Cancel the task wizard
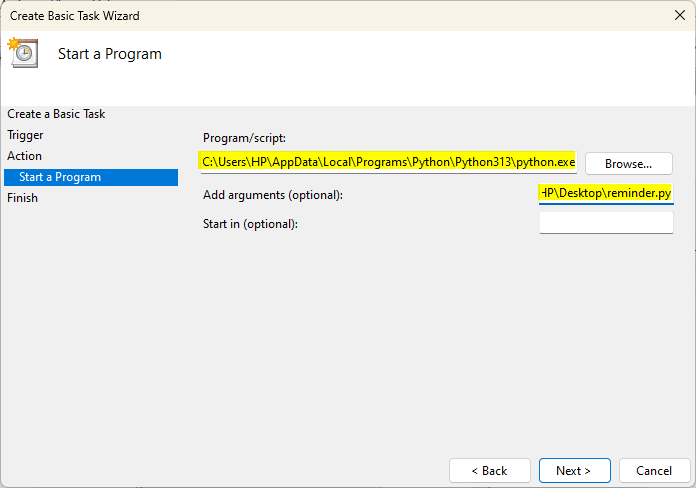 654,470
